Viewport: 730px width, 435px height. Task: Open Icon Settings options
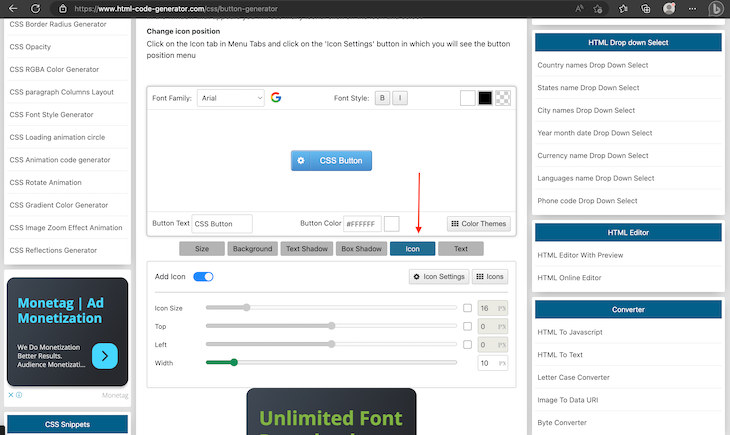[438, 276]
